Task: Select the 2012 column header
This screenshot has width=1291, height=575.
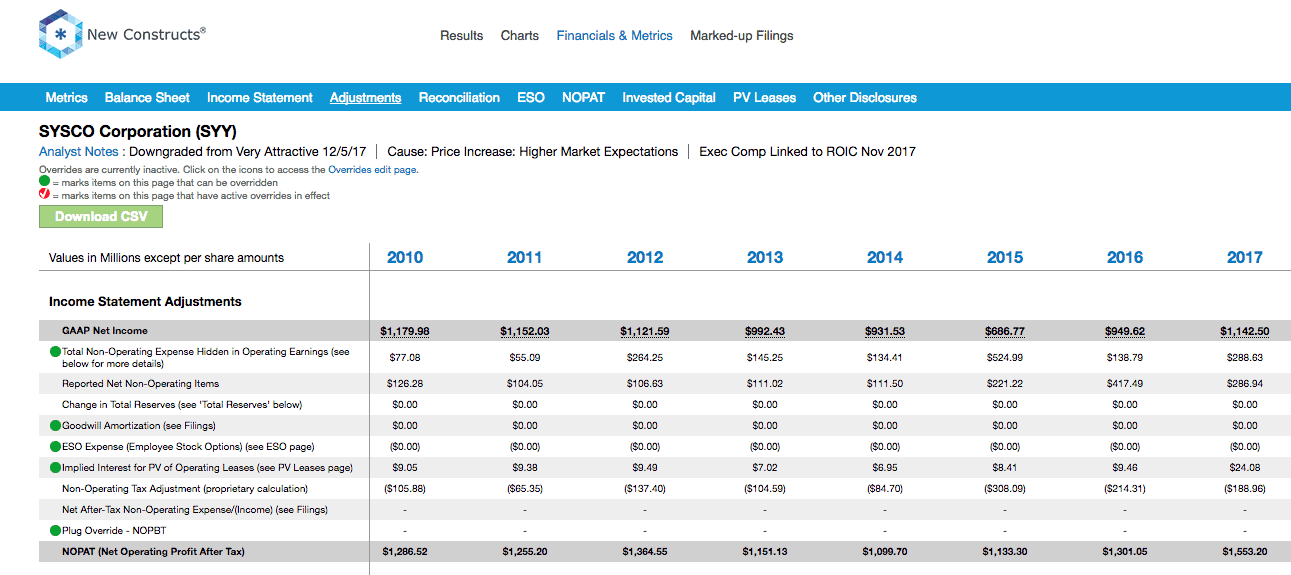Action: pyautogui.click(x=645, y=258)
